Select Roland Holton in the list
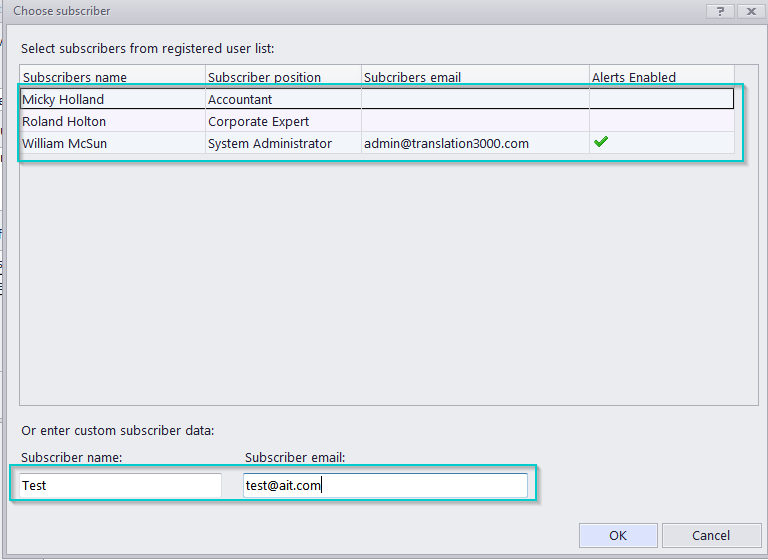Screen dimensions: 768x560 coord(64,122)
